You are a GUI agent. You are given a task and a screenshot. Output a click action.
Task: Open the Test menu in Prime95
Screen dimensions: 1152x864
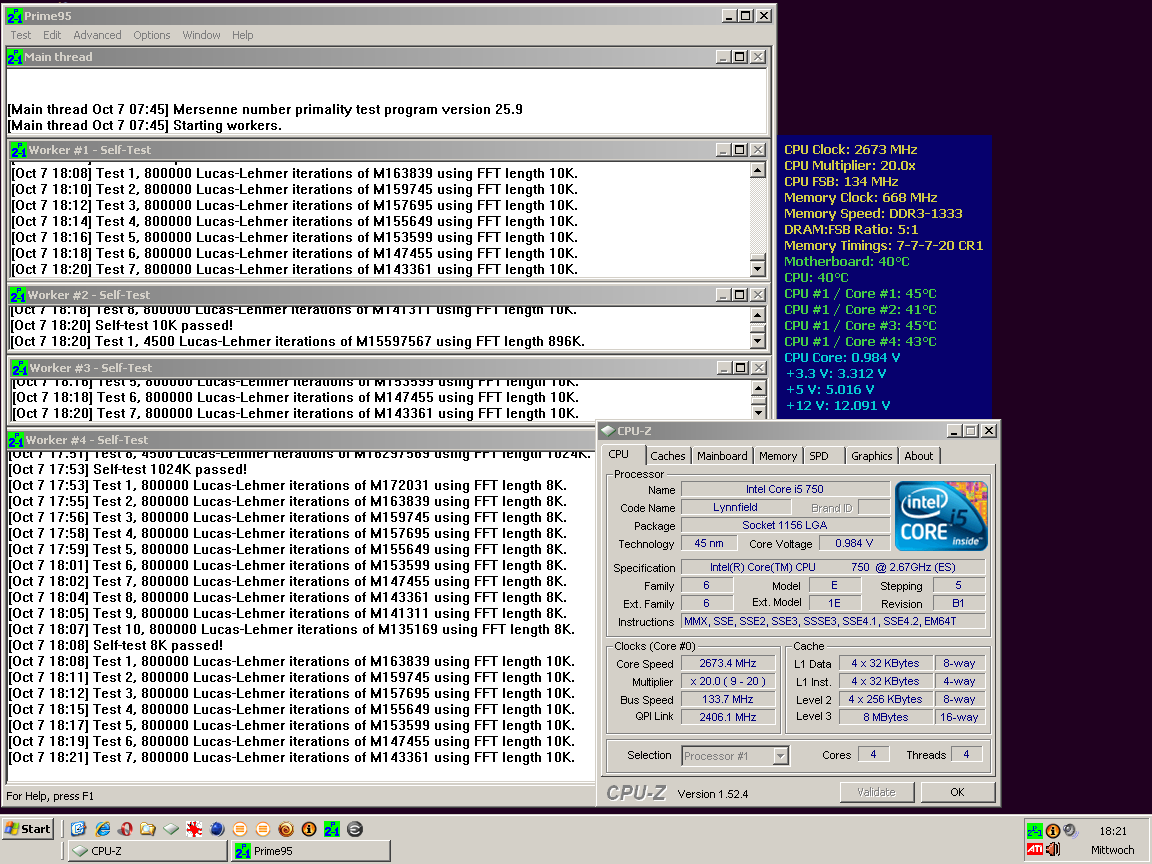21,35
